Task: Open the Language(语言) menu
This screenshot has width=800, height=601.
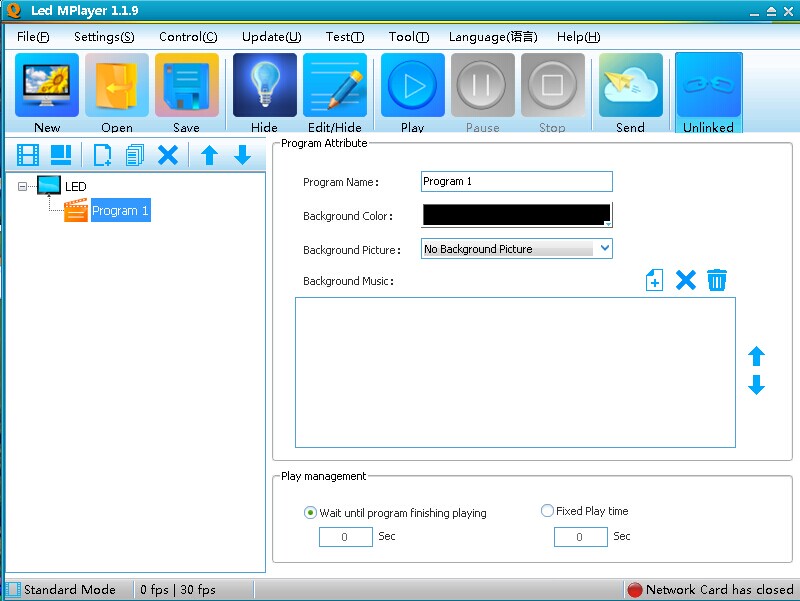Action: coord(492,36)
